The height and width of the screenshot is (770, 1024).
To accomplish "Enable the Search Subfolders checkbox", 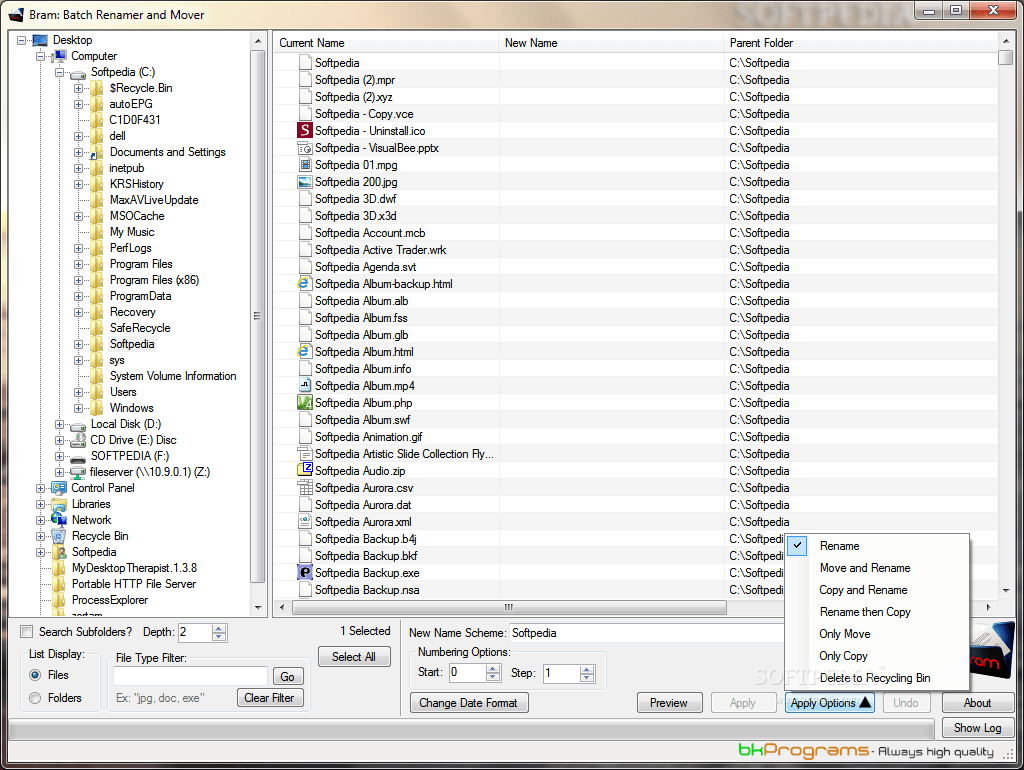I will click(27, 632).
